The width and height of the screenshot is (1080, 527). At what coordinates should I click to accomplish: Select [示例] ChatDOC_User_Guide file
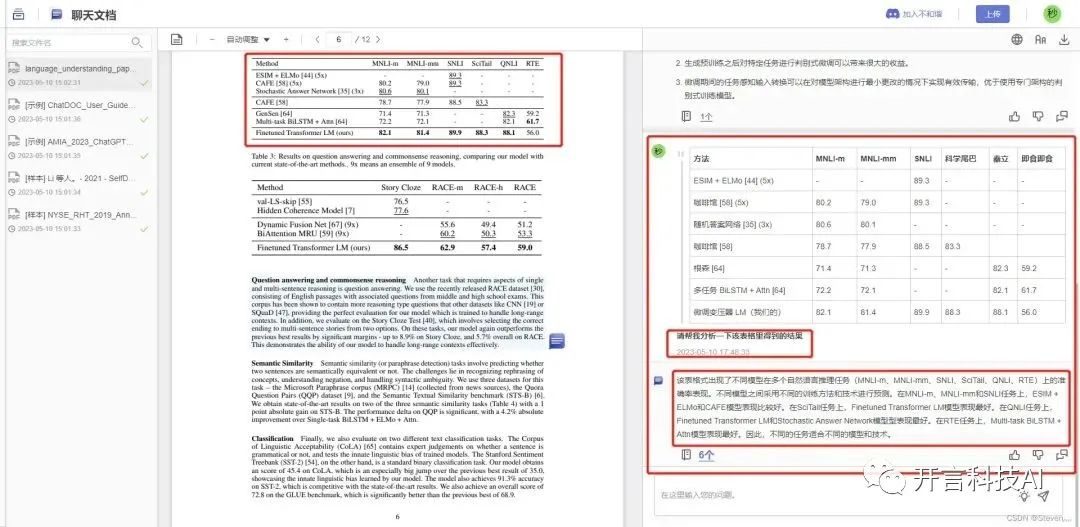tap(79, 112)
